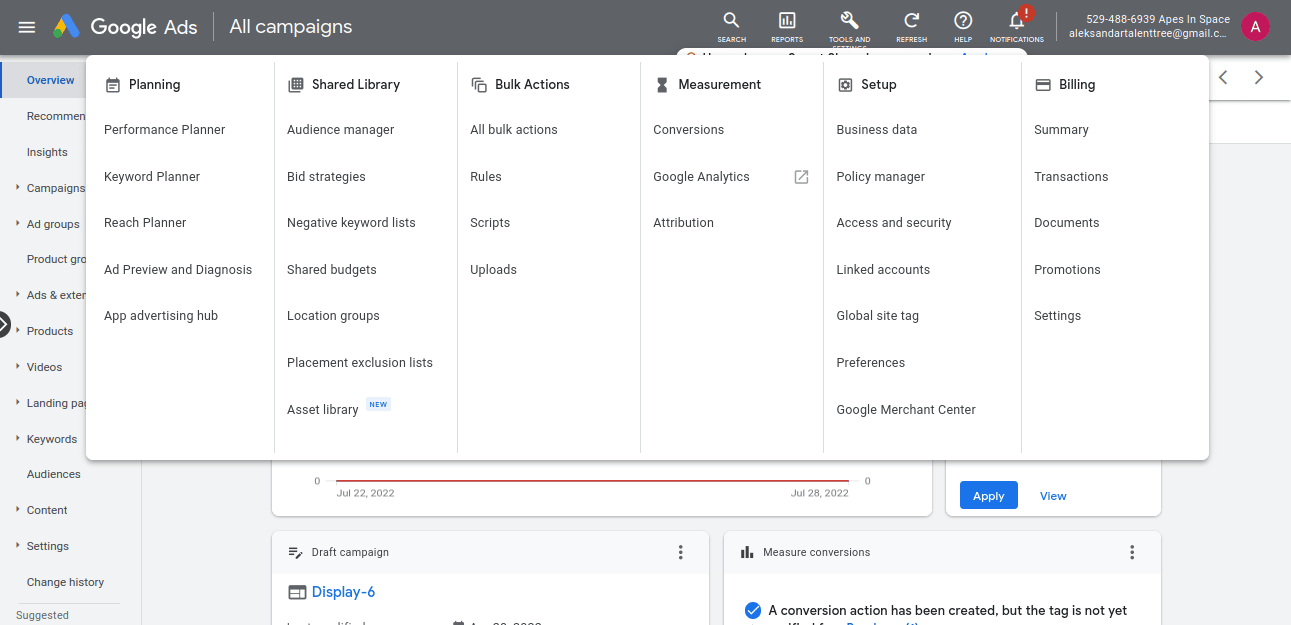Open Performance Planner

(x=165, y=130)
